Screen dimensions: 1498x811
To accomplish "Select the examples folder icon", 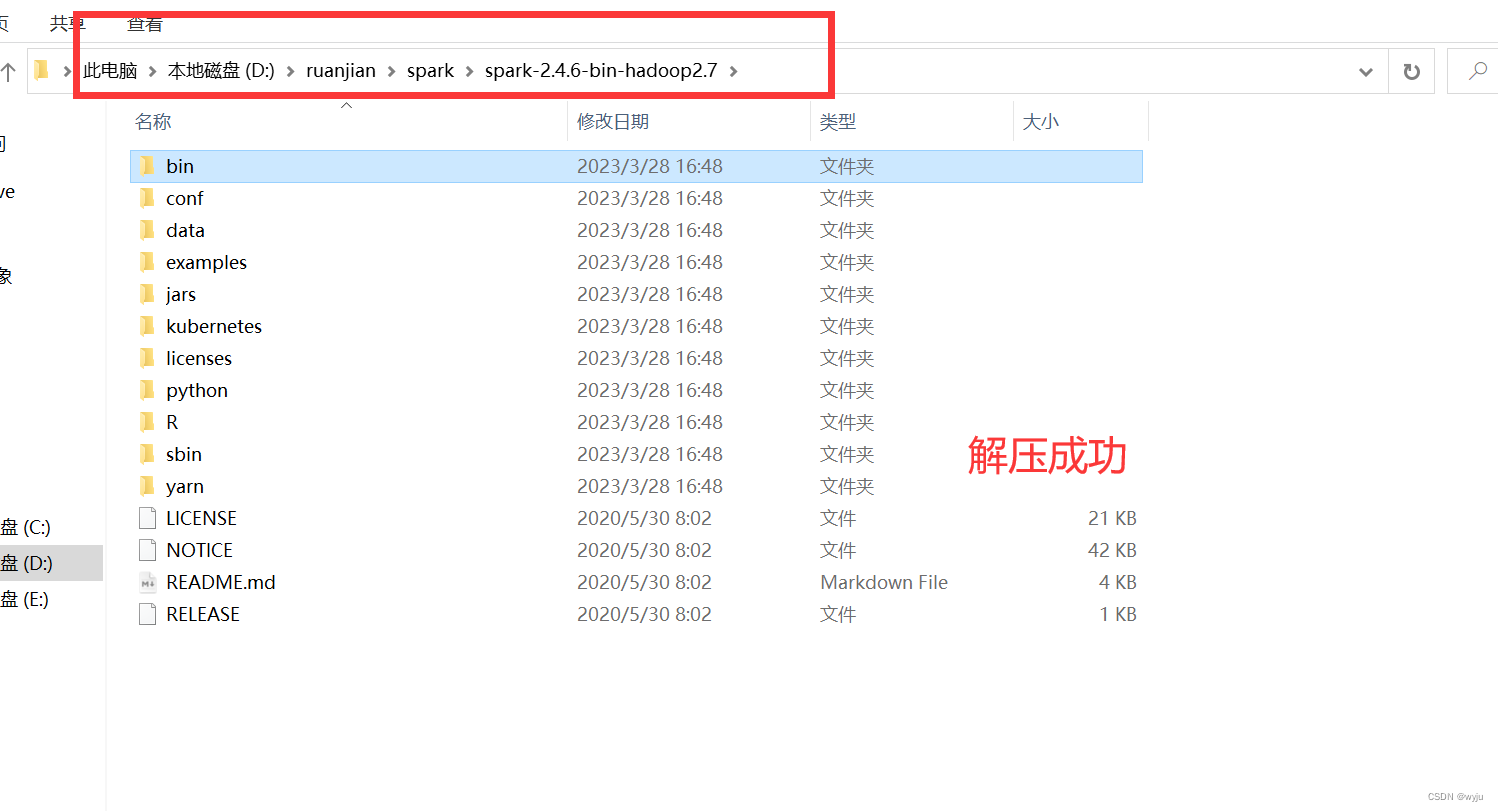I will [147, 262].
